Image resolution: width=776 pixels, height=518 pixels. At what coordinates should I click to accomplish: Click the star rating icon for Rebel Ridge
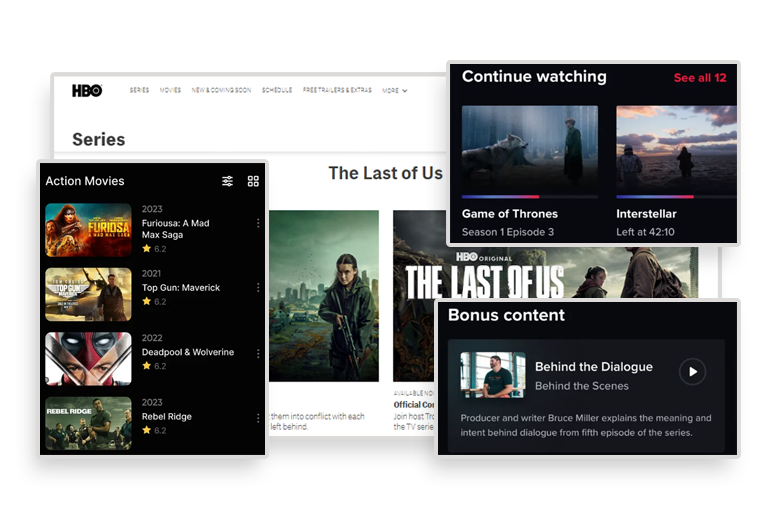click(146, 430)
